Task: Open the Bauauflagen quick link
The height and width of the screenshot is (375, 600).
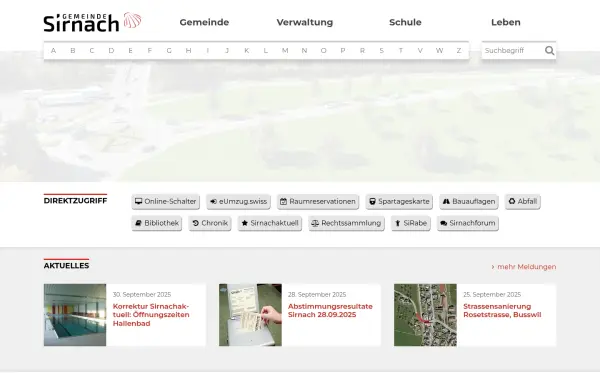Action: (x=469, y=202)
